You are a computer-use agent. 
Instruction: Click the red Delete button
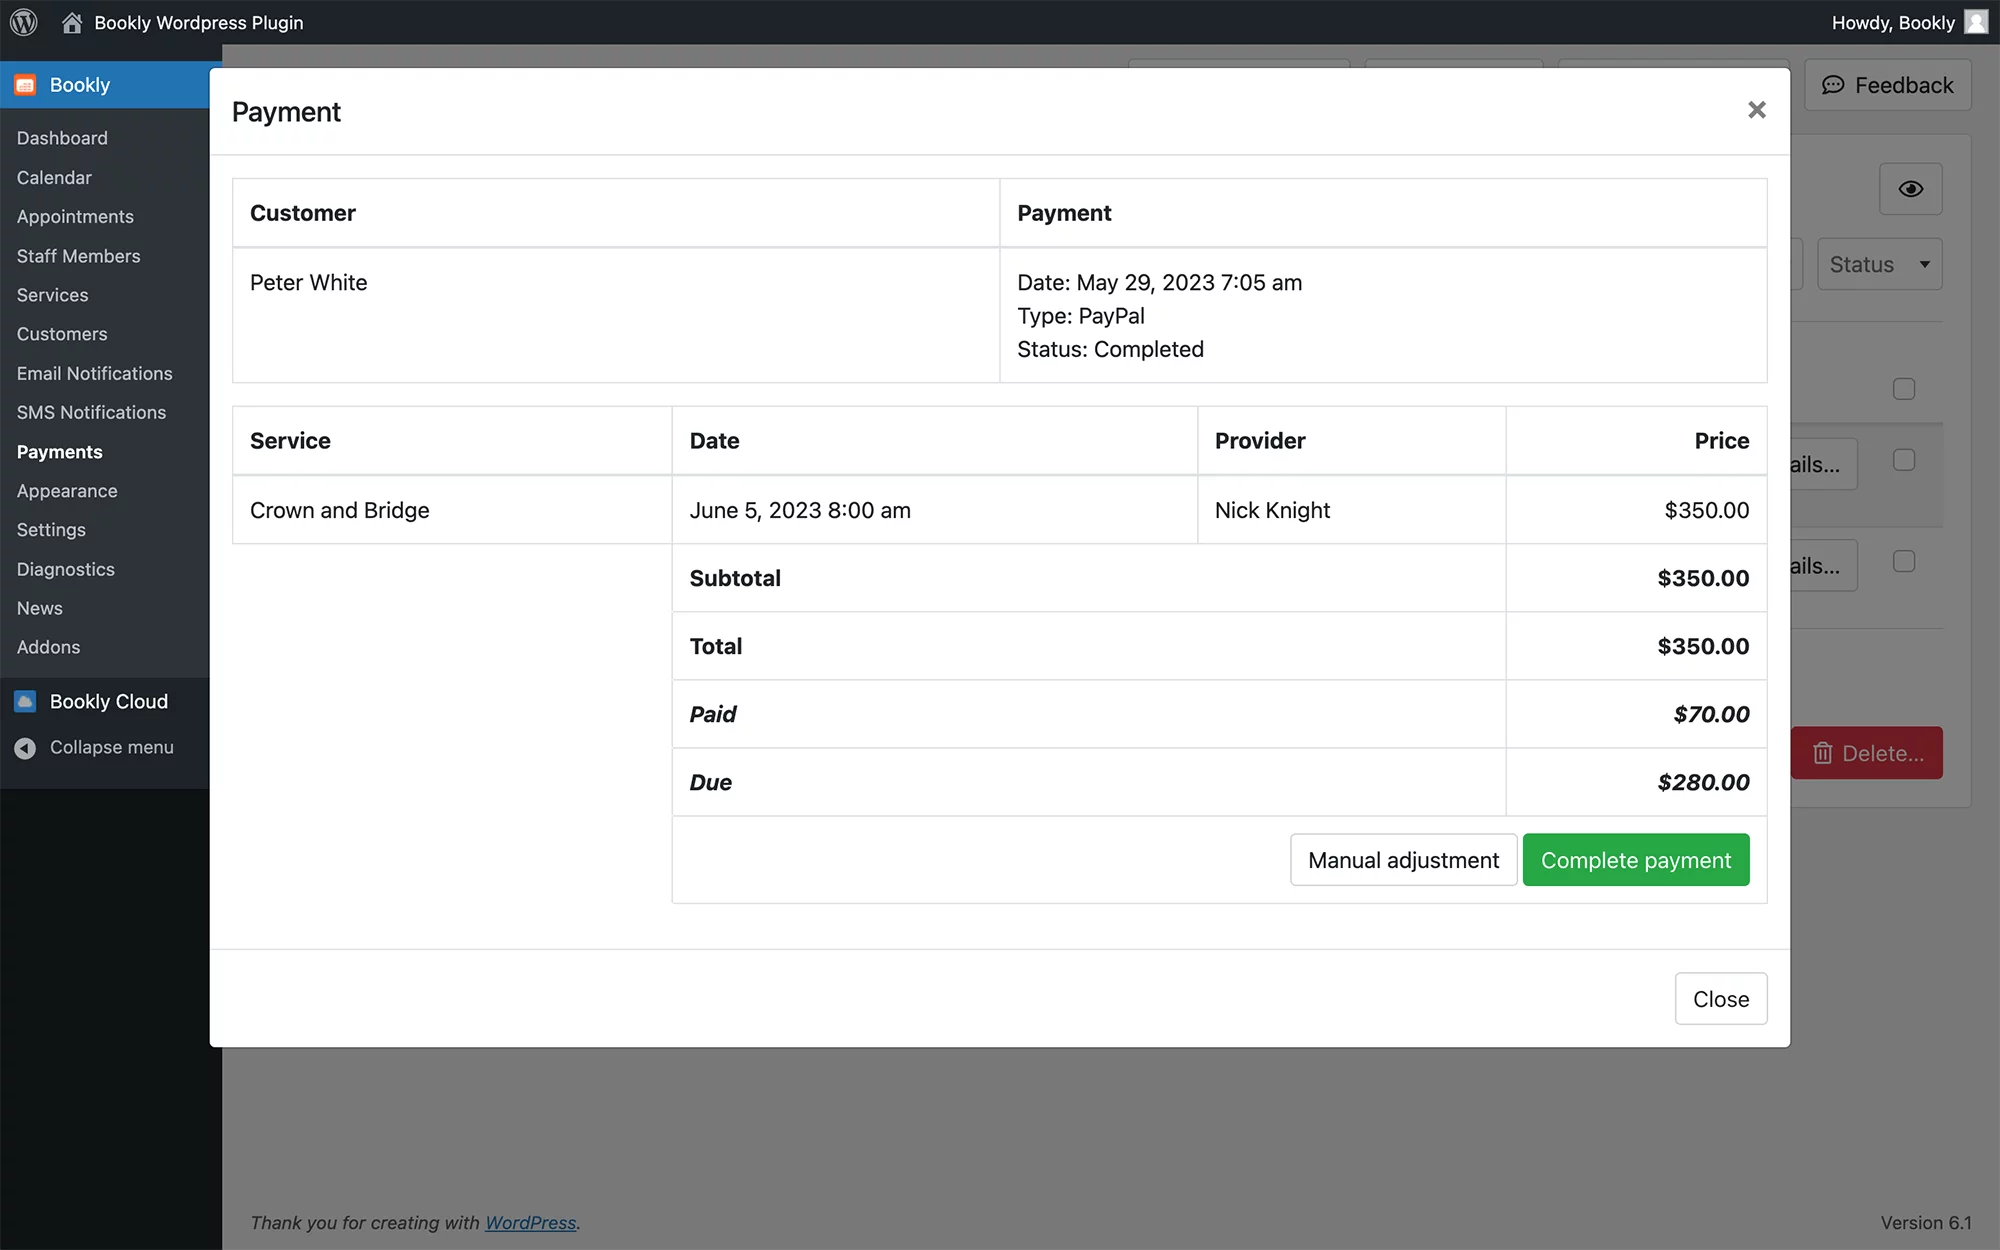tap(1867, 753)
